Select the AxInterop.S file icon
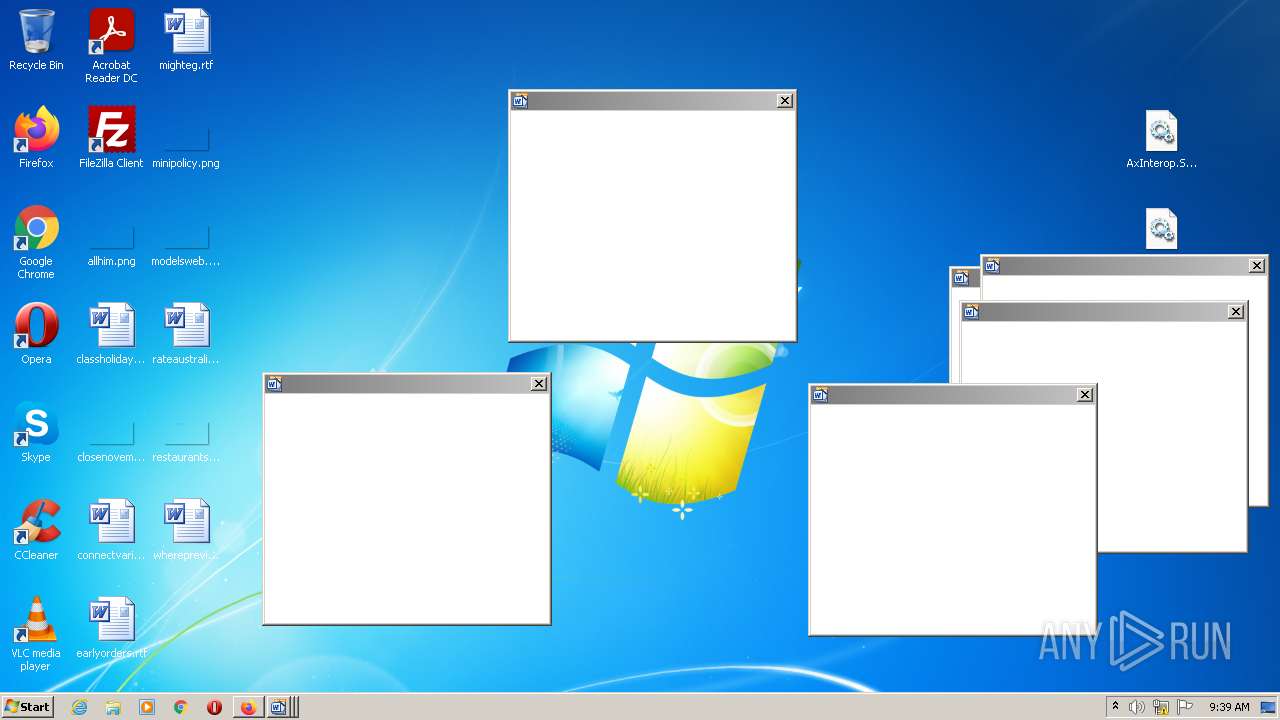1280x720 pixels. (1161, 138)
